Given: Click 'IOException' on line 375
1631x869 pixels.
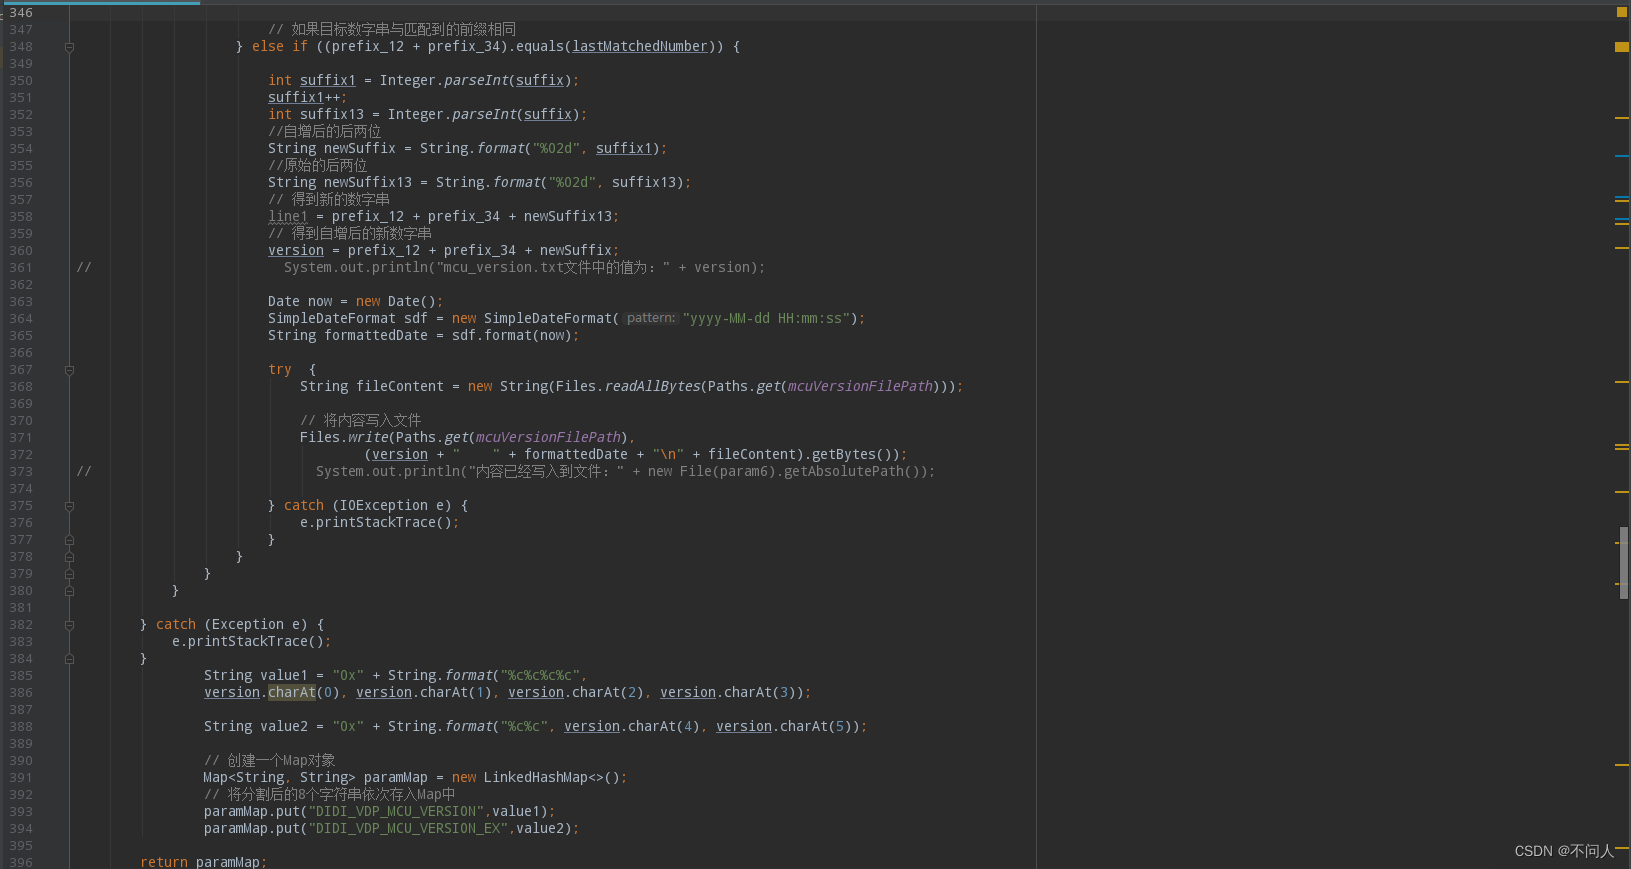Looking at the screenshot, I should pos(384,506).
